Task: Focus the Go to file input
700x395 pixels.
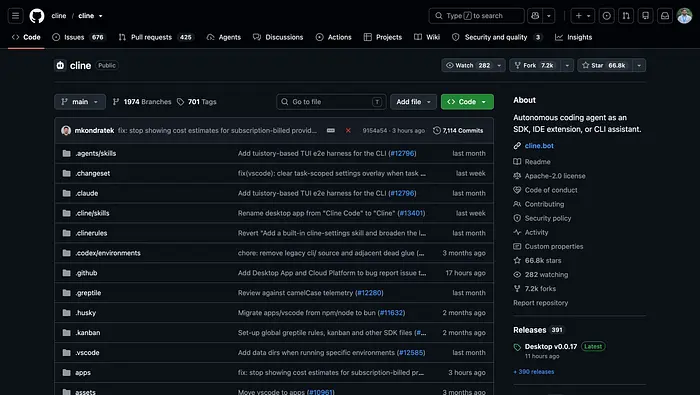Action: pos(331,102)
